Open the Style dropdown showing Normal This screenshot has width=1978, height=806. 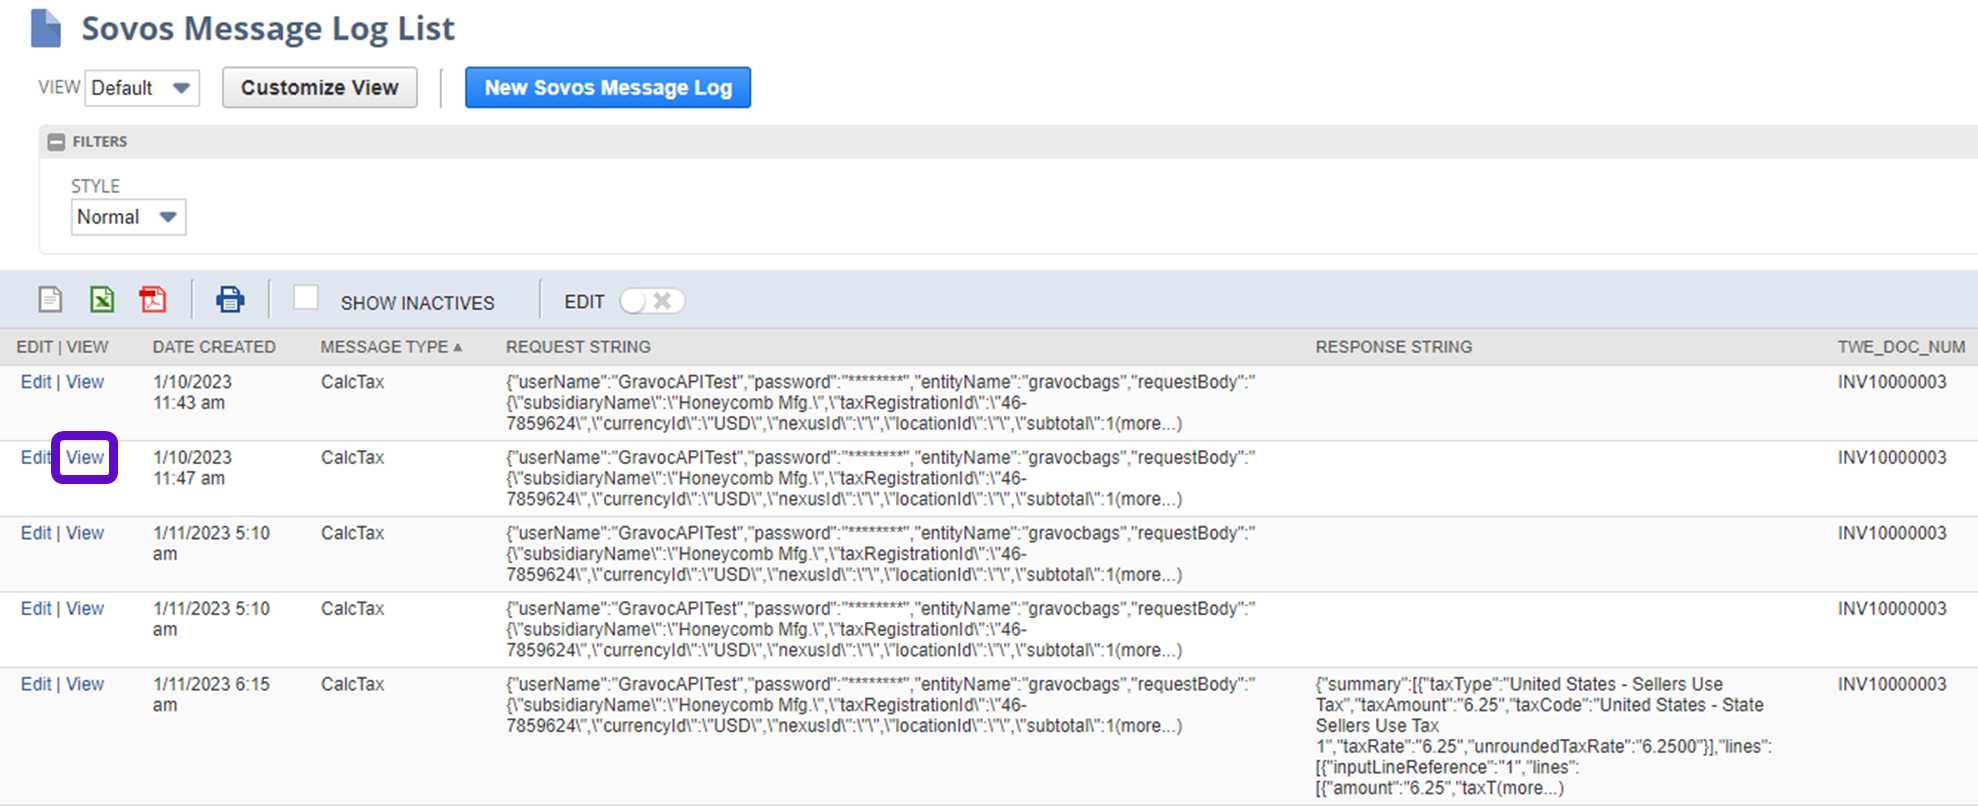click(x=128, y=217)
